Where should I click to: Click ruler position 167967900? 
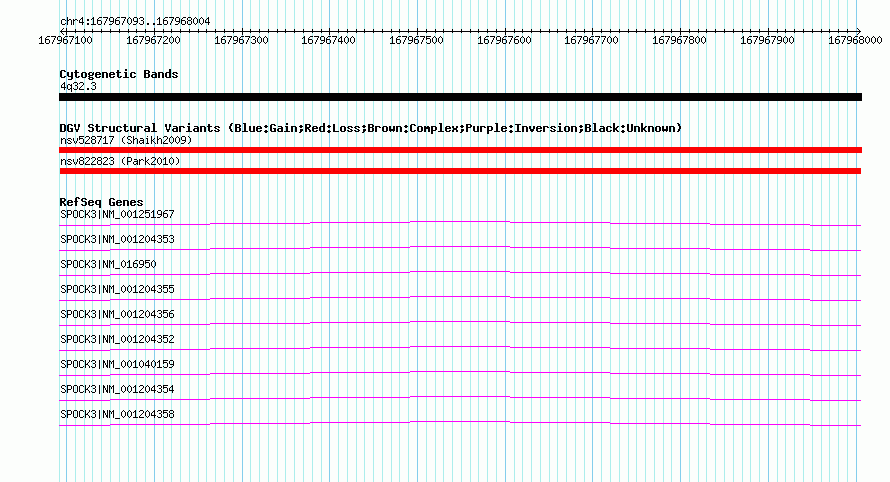[x=767, y=40]
